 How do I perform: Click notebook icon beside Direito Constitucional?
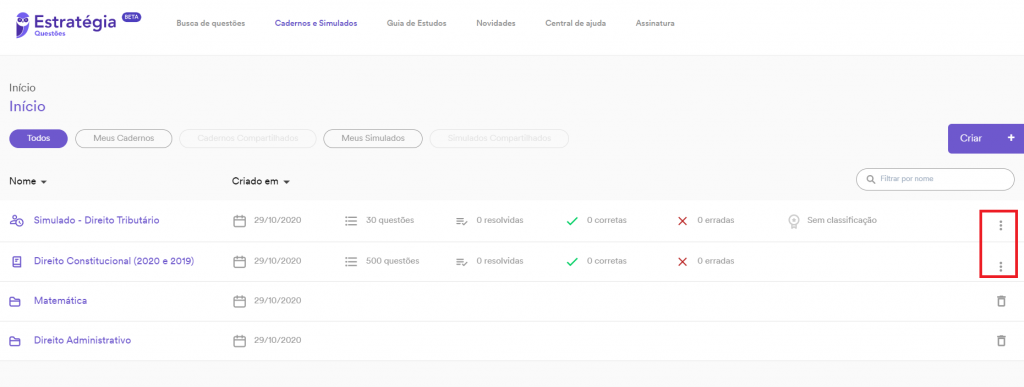(x=16, y=262)
